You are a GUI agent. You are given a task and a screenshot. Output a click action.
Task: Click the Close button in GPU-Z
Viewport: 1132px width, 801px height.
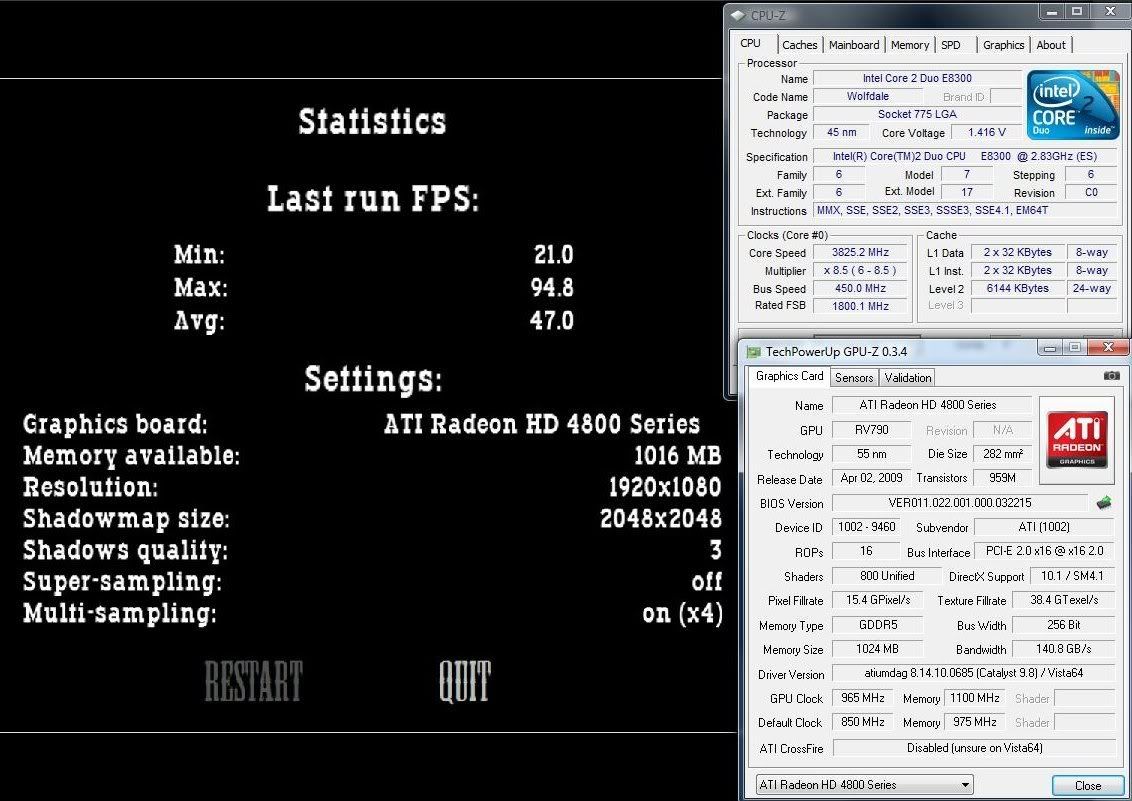(x=1087, y=785)
